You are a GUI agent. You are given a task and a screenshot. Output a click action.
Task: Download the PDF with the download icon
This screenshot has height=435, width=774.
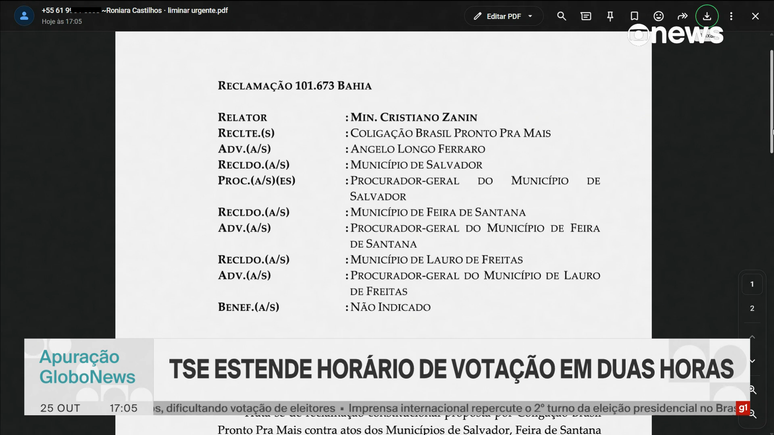[707, 16]
